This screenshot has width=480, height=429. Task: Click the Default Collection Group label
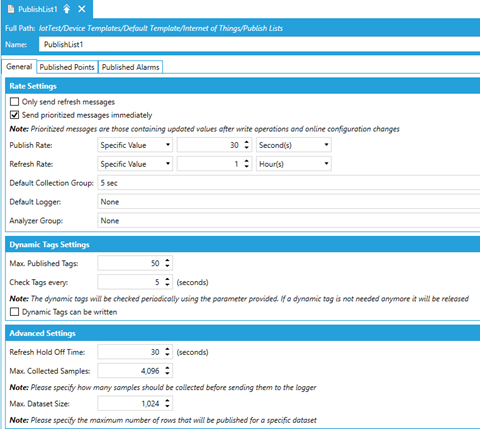(52, 183)
